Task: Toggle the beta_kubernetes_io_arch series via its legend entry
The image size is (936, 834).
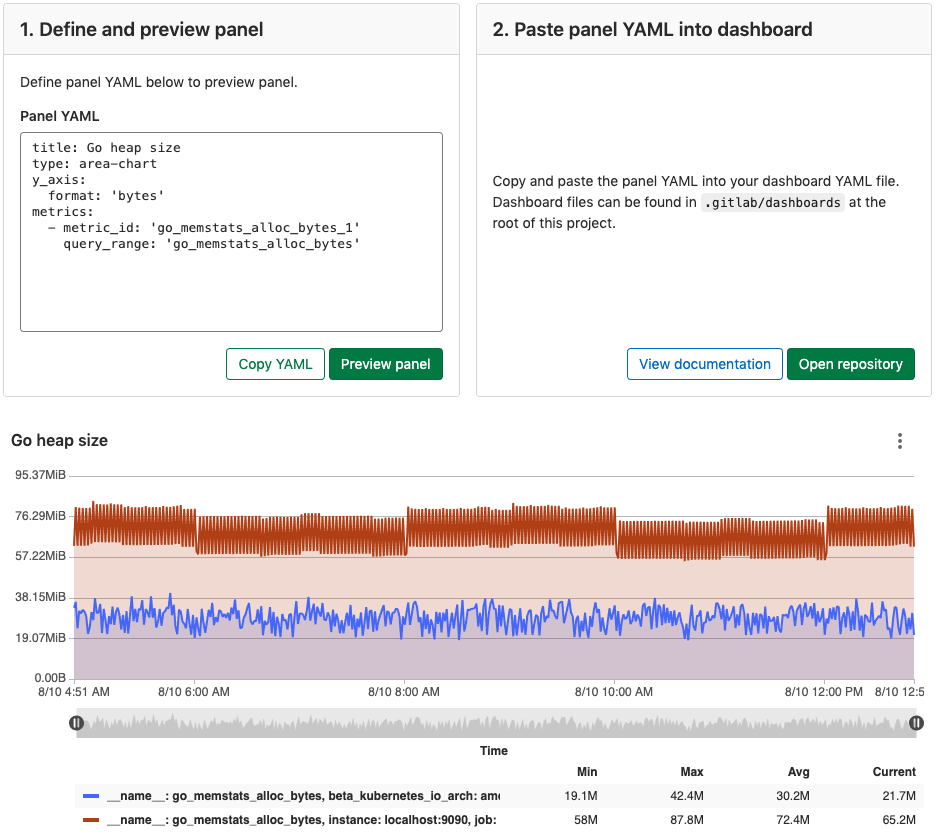Action: coord(300,795)
